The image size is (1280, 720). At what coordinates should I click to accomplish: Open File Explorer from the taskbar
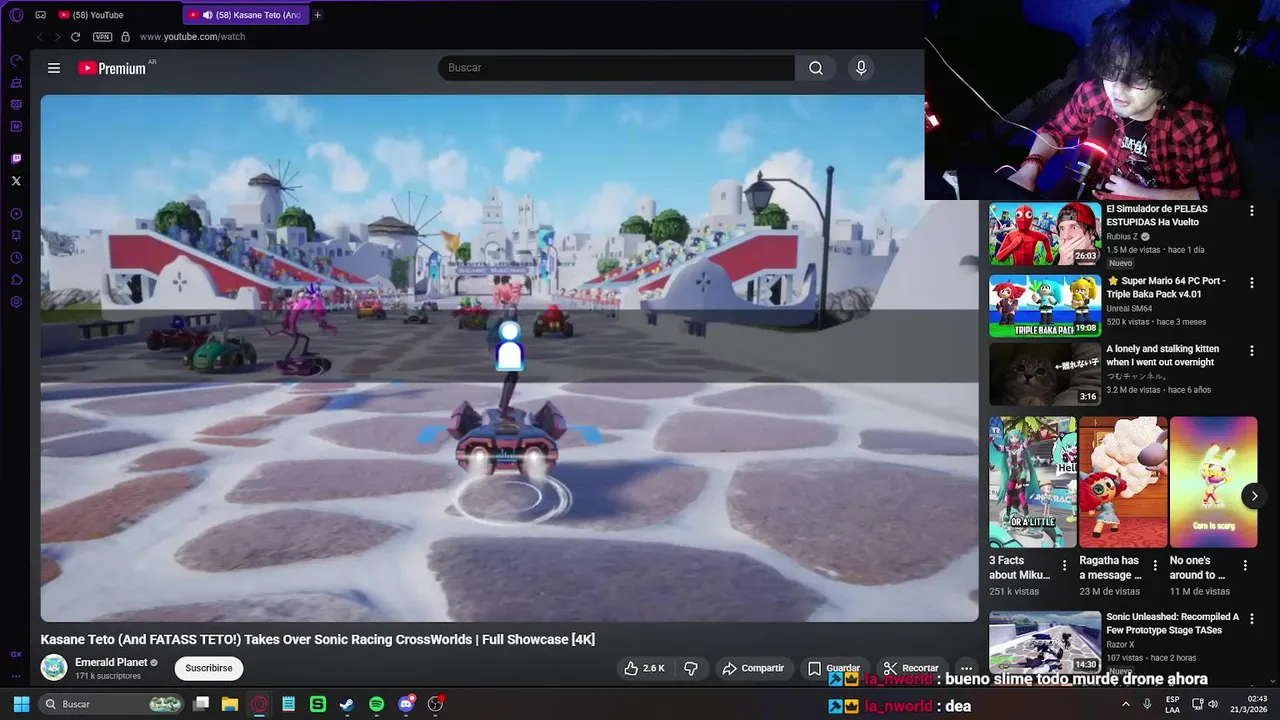point(229,704)
